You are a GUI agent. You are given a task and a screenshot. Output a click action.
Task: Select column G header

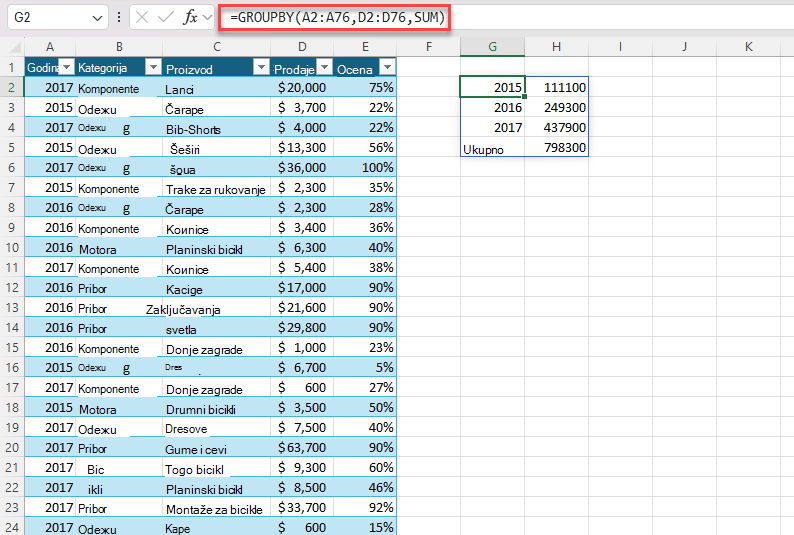pos(493,47)
